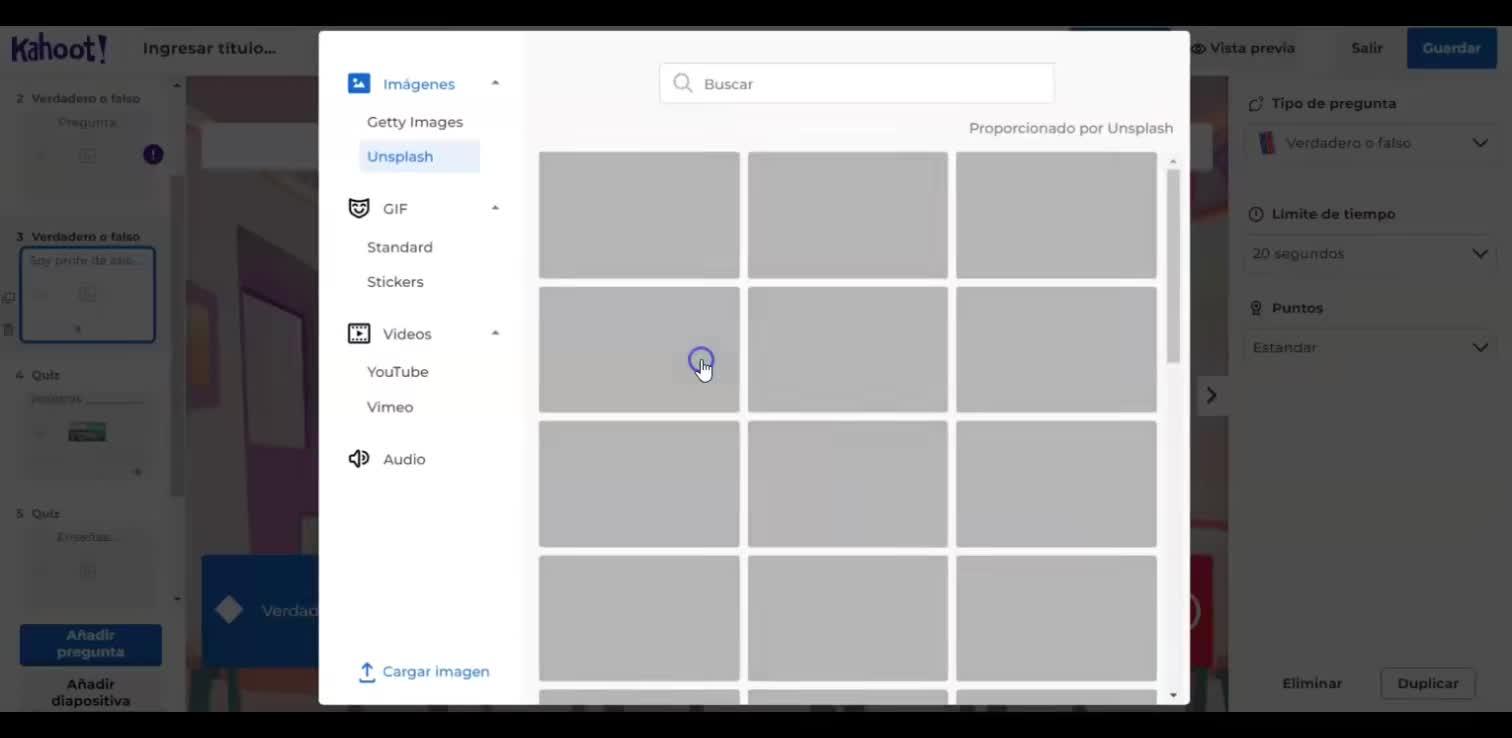Click the Cargar imagen upload link
1512x738 pixels.
pos(424,672)
